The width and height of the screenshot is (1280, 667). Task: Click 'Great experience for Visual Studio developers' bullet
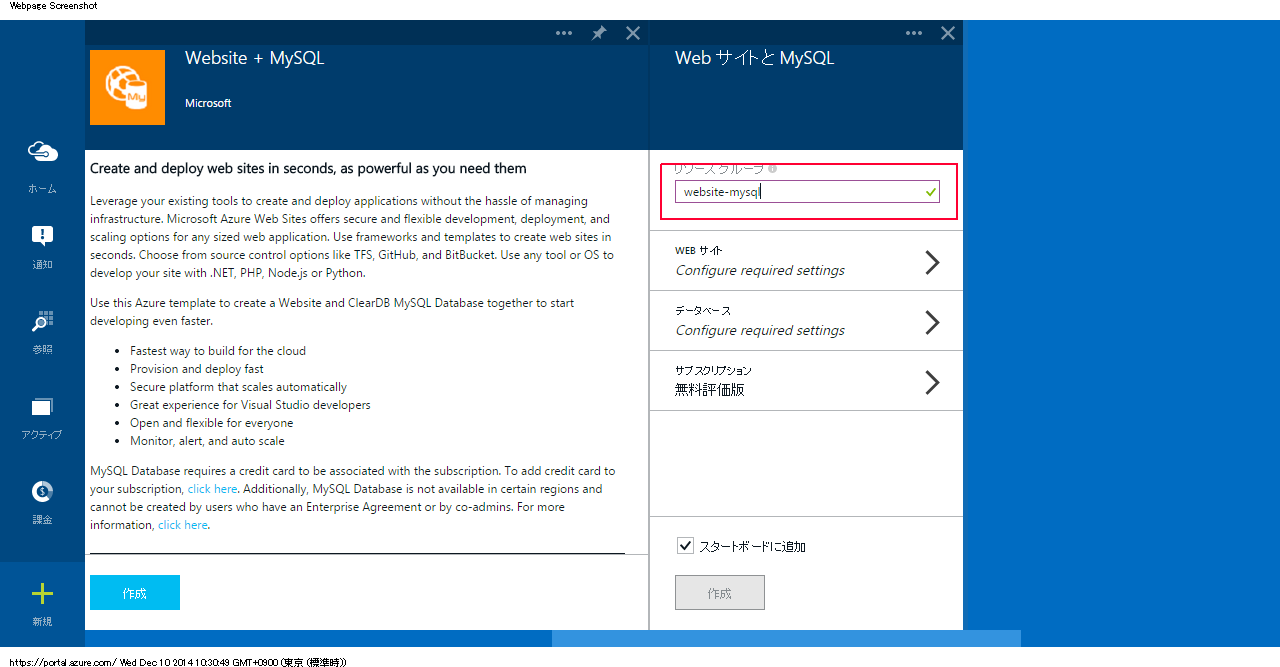coord(250,405)
